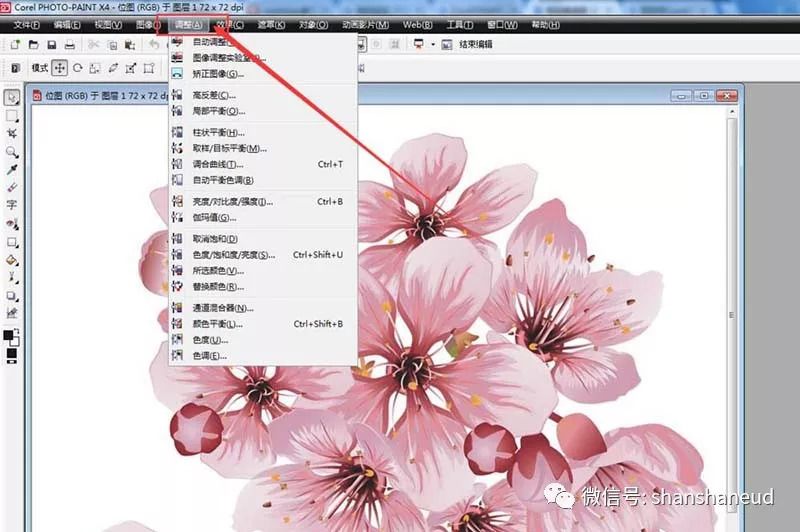Choose 取样/目标平衡(M)... menu entry
The image size is (800, 532).
[263, 148]
